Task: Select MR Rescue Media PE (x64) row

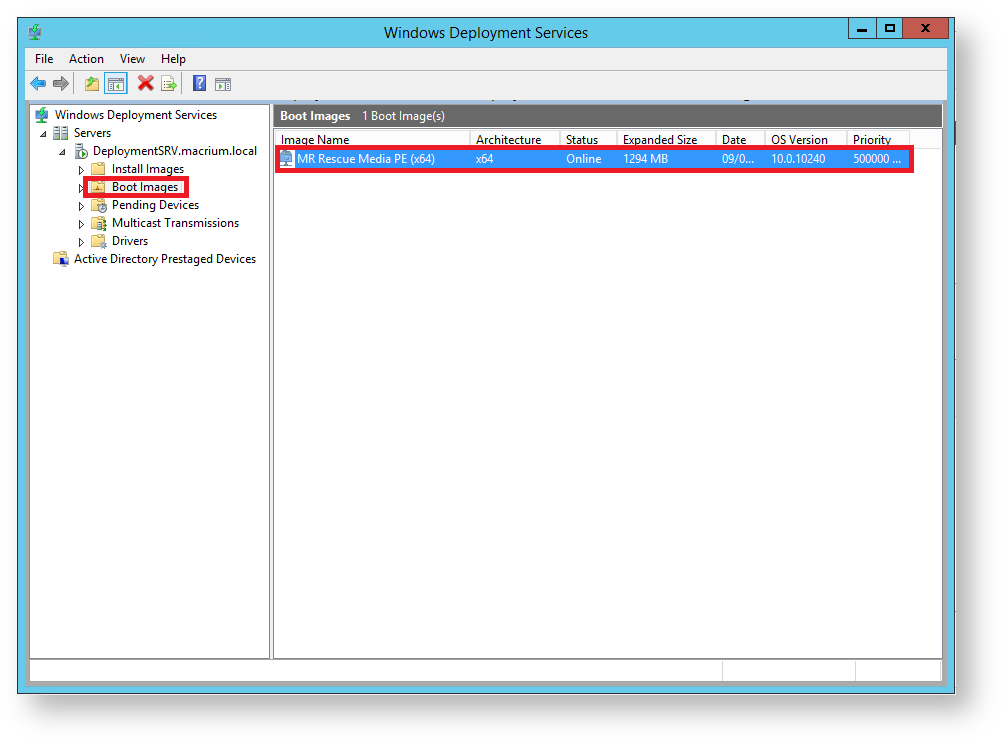Action: [594, 159]
